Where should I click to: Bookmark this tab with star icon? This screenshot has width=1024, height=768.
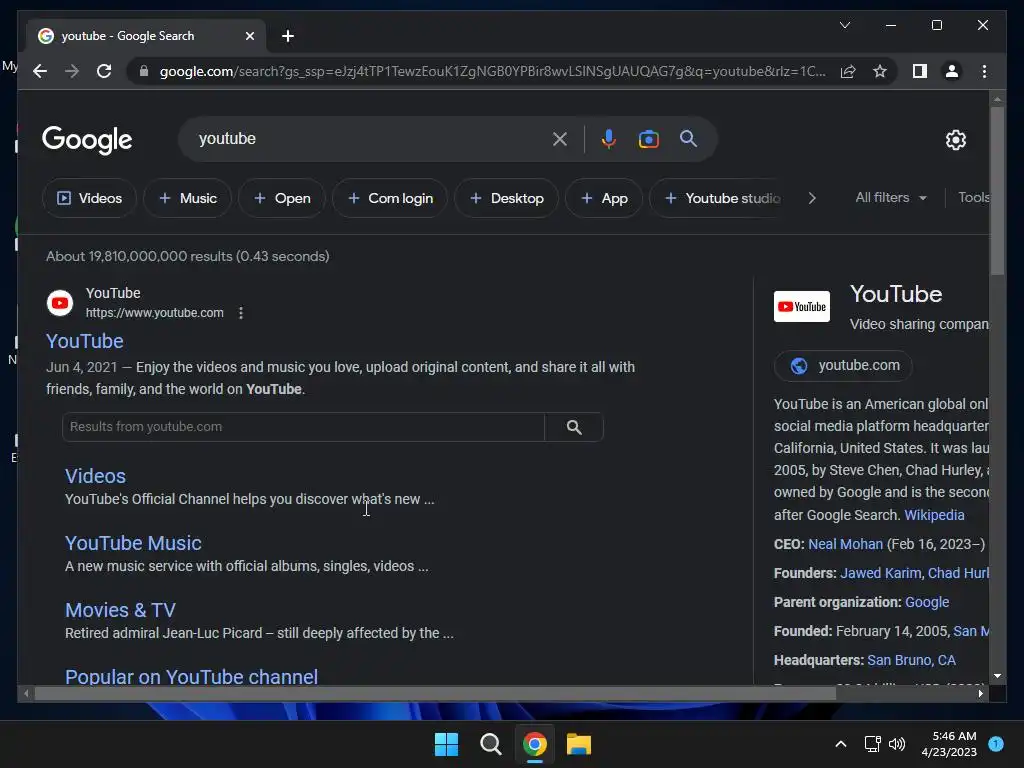pos(880,71)
